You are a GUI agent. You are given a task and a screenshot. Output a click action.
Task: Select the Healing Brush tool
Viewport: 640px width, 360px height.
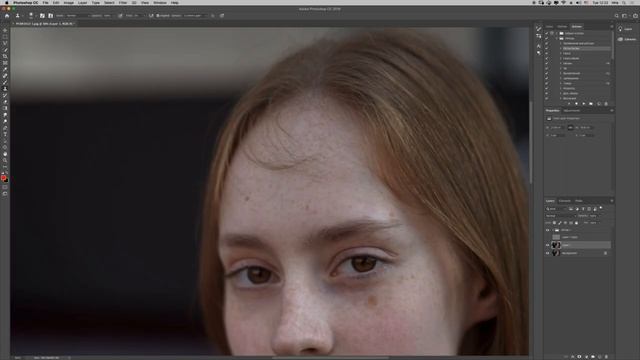click(5, 76)
